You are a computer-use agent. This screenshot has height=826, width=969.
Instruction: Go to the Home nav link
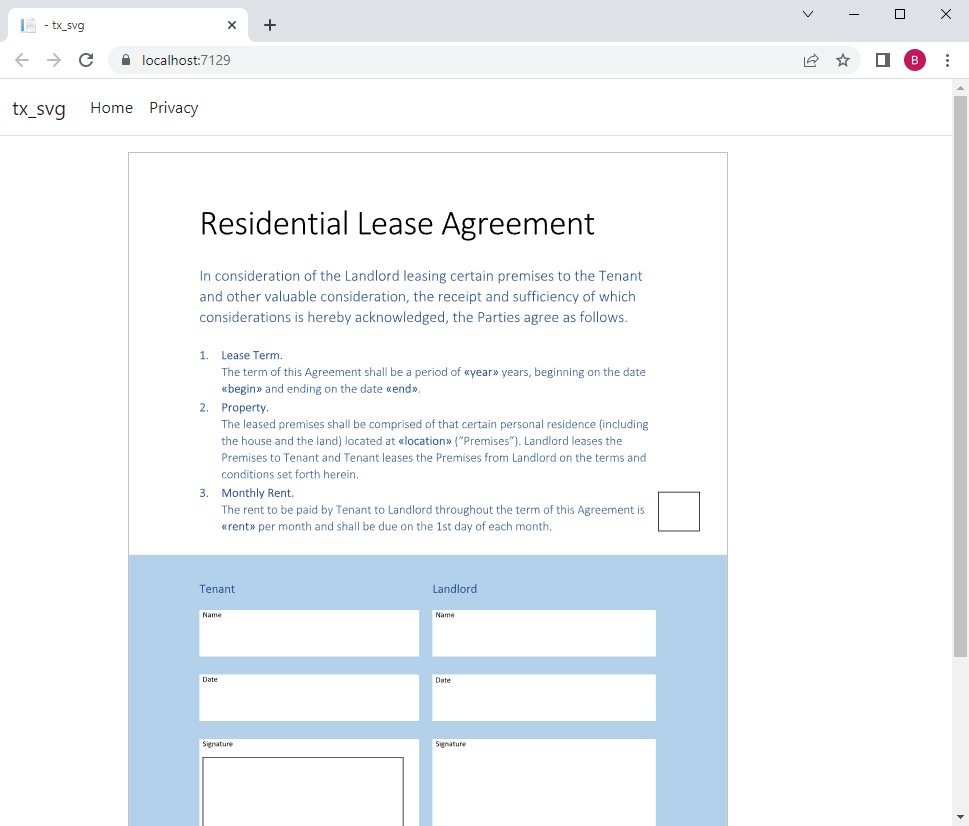tap(111, 107)
